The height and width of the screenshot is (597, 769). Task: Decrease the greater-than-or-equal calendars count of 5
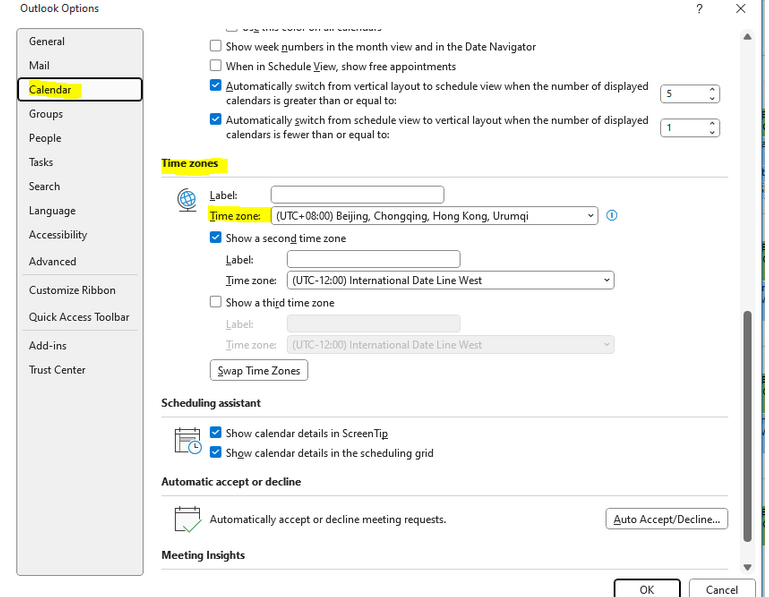tap(712, 98)
